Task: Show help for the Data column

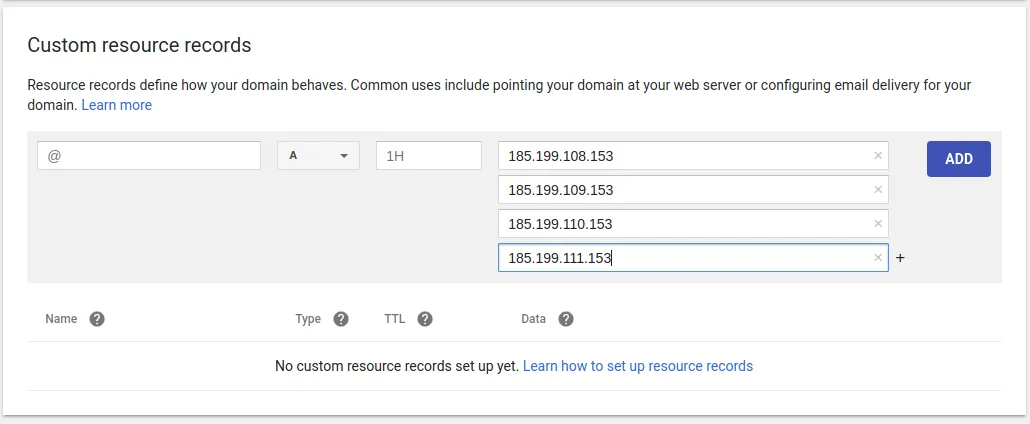Action: (x=566, y=319)
